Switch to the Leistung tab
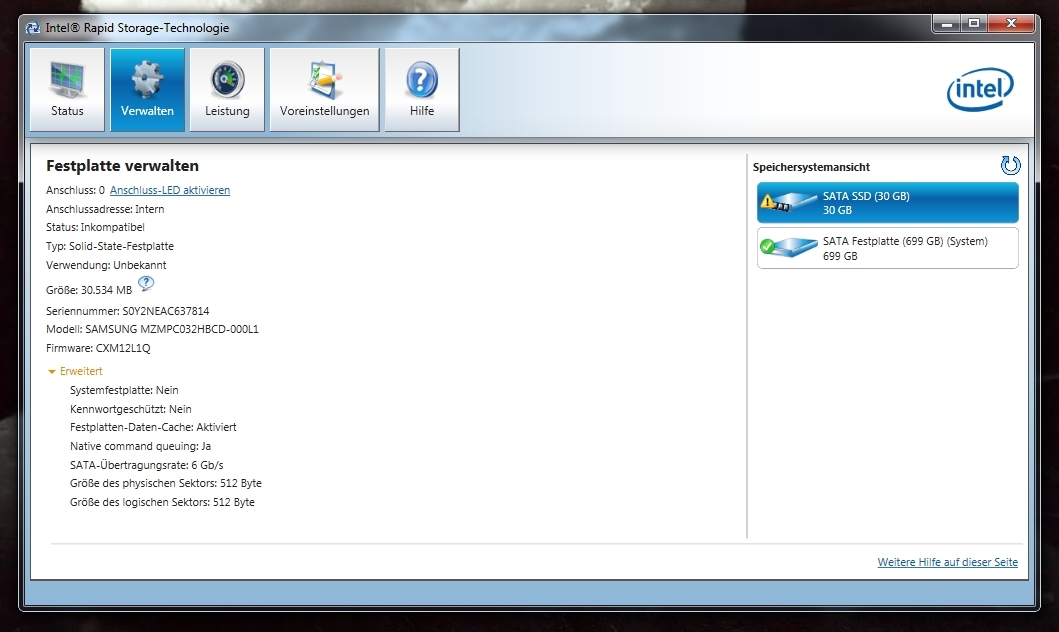Viewport: 1059px width, 632px height. point(227,89)
